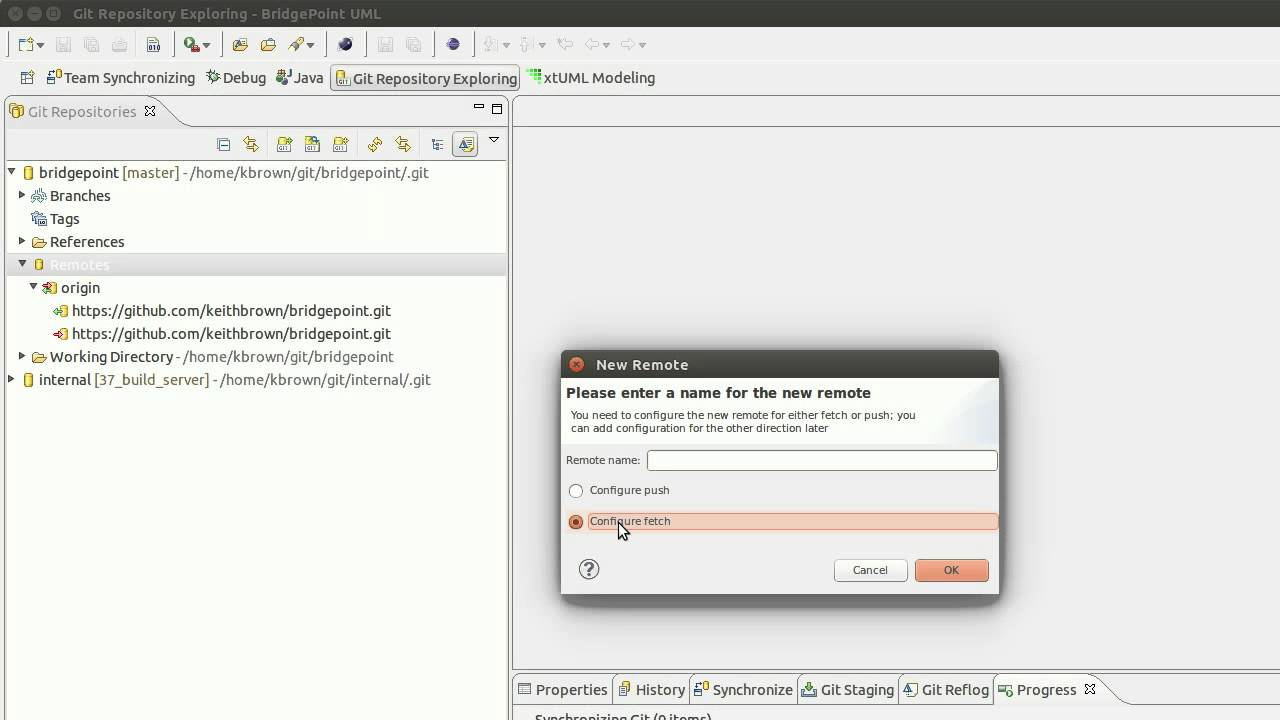Collapse all in Git Repositories view

point(223,145)
